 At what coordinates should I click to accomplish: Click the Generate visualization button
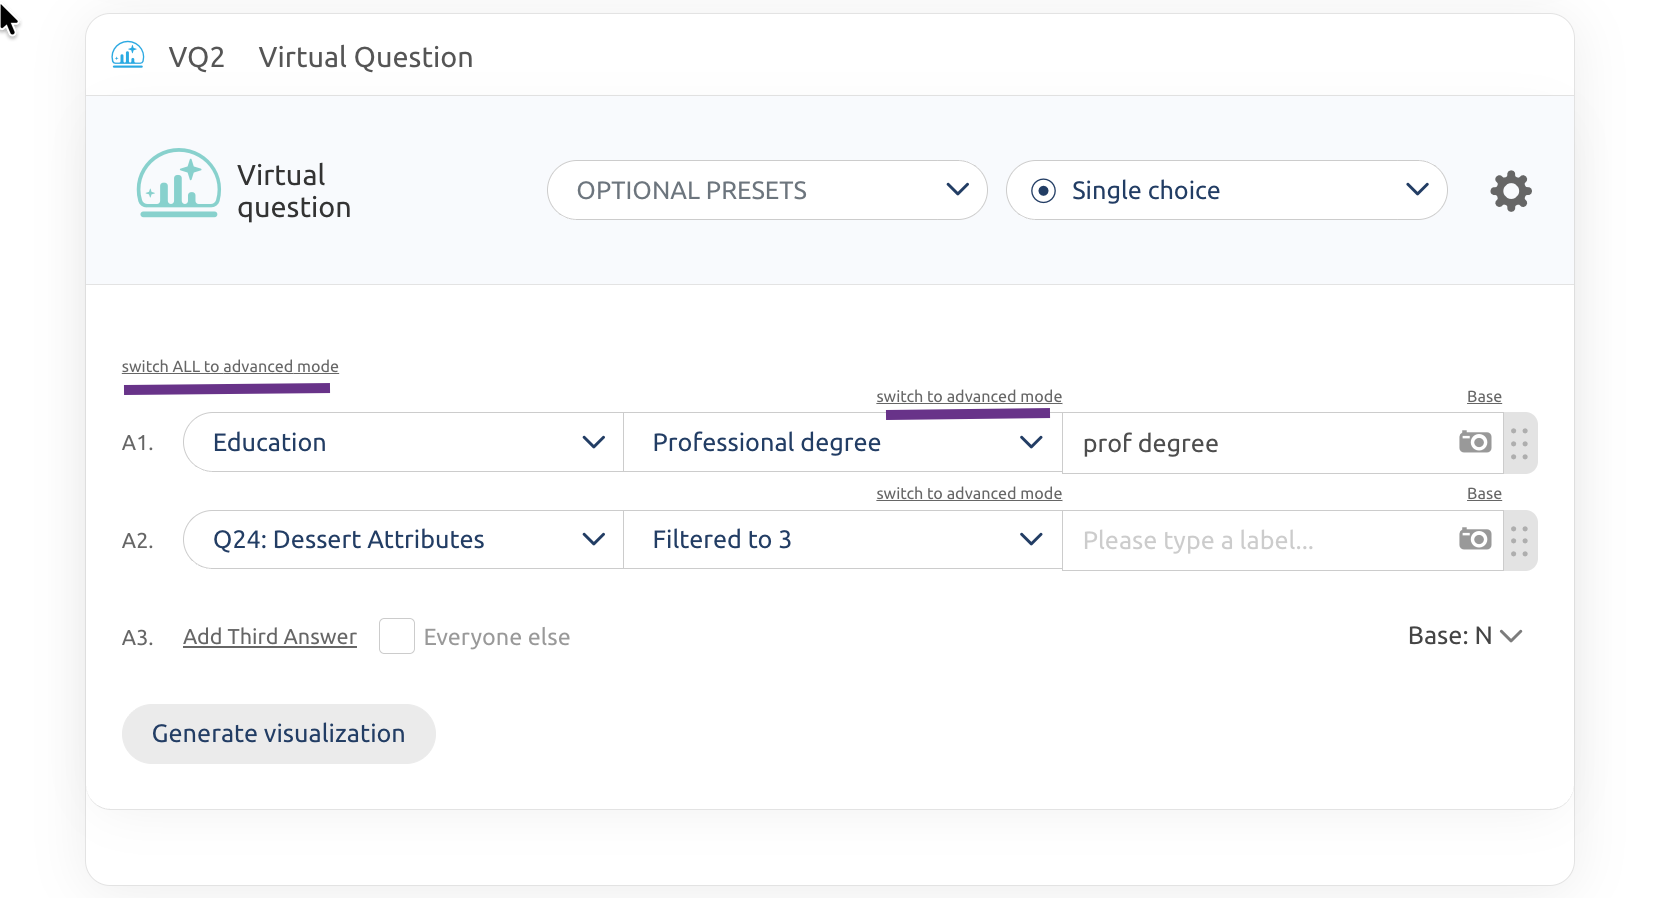(x=279, y=733)
